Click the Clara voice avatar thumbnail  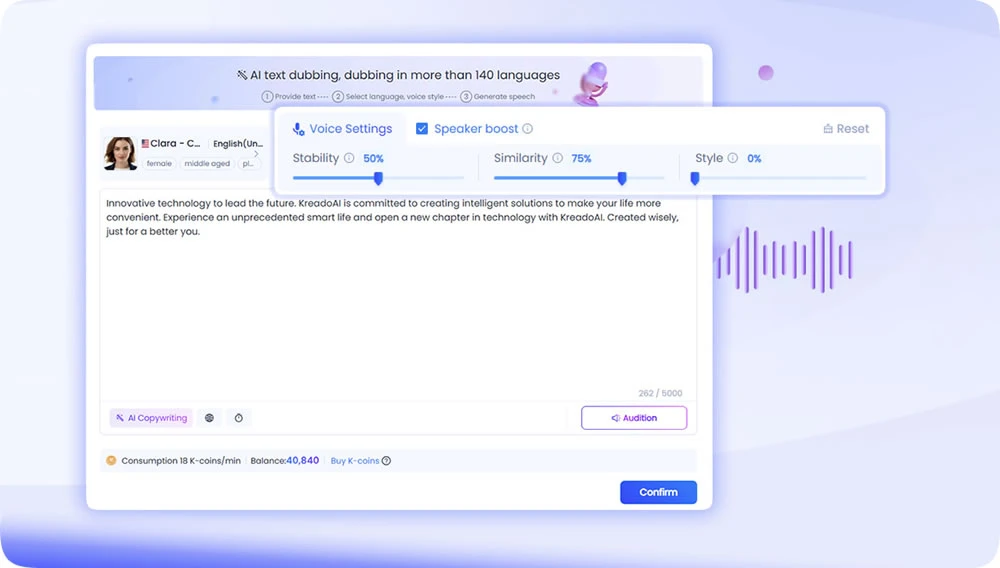click(x=120, y=154)
